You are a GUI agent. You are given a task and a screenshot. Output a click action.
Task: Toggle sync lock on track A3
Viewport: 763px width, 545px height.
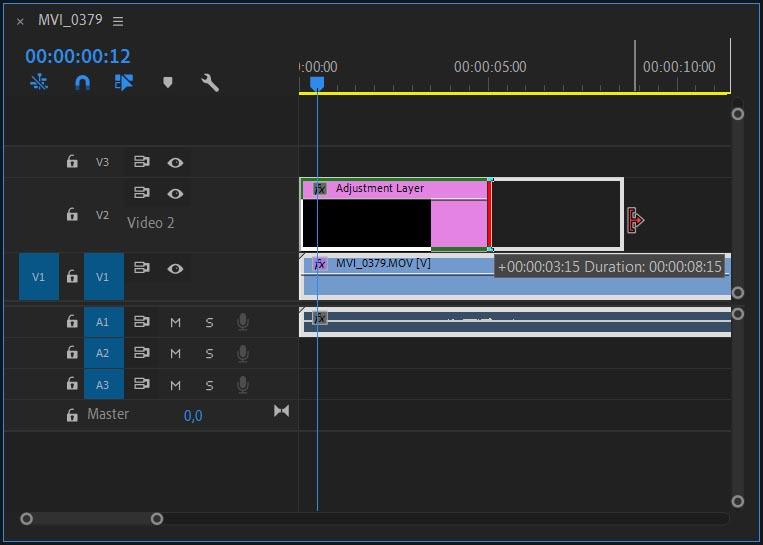142,384
